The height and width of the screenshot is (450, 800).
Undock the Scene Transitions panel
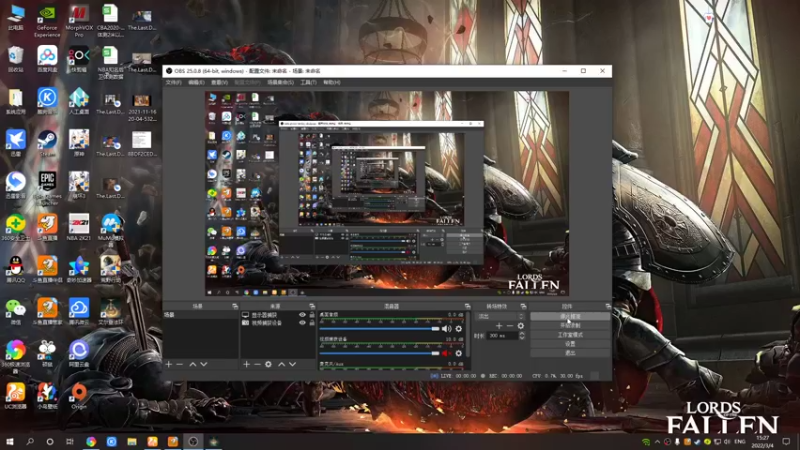click(523, 306)
